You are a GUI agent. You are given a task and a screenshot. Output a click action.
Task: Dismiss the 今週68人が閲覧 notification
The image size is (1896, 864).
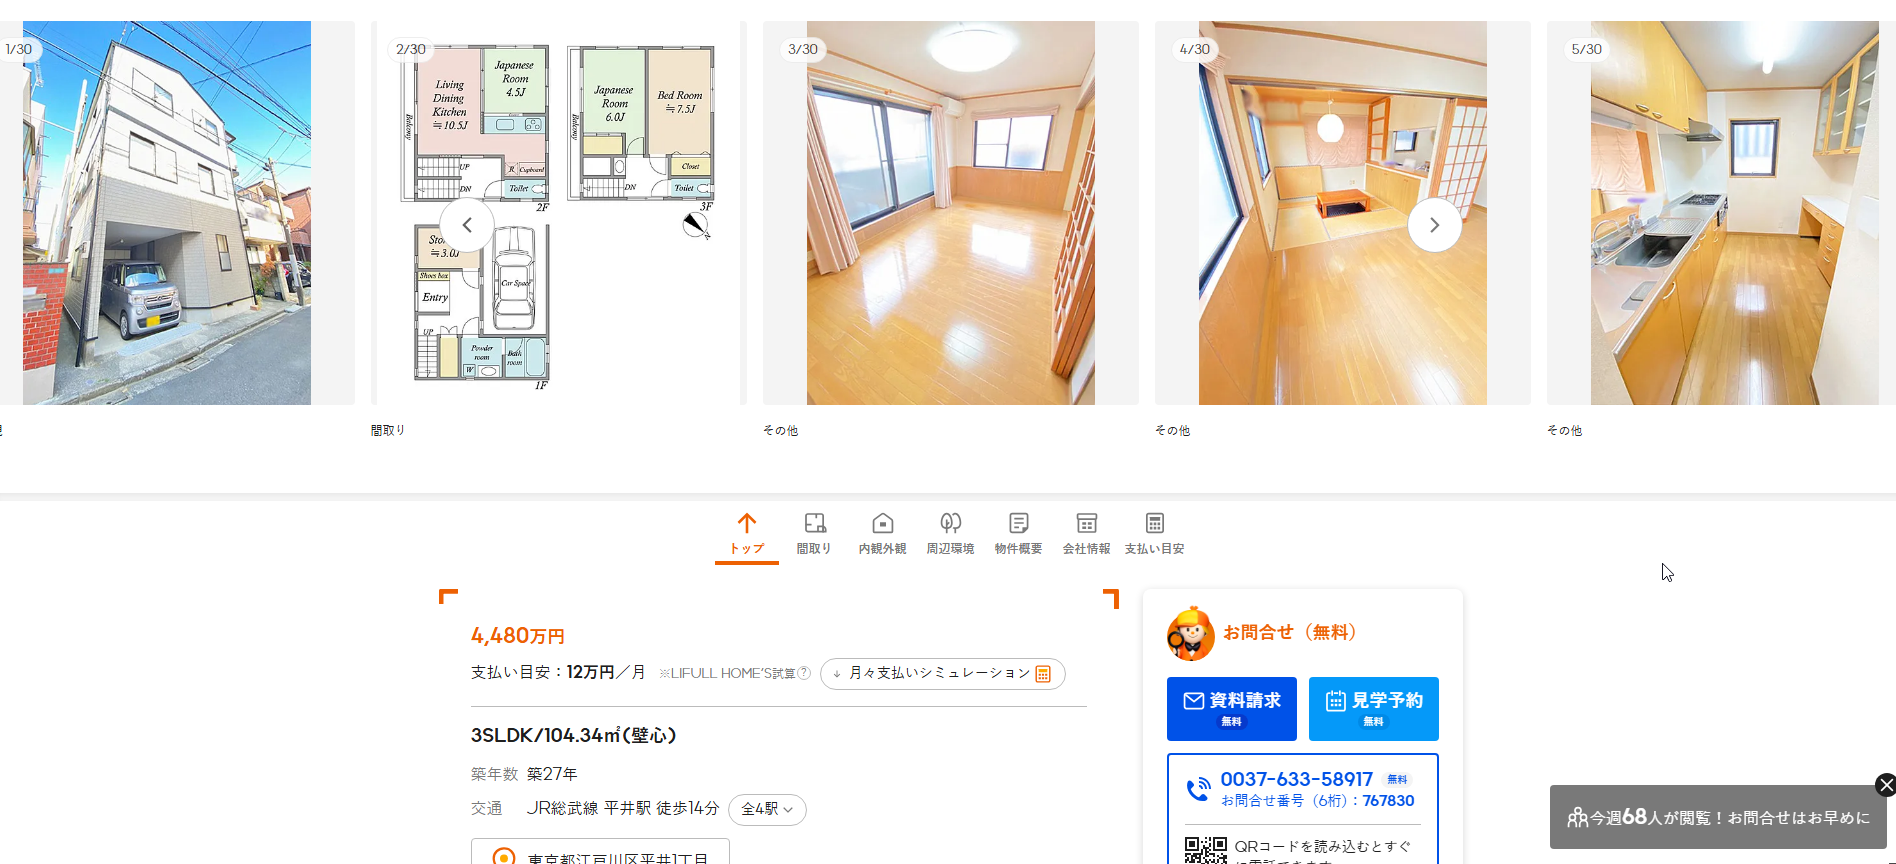(1885, 785)
